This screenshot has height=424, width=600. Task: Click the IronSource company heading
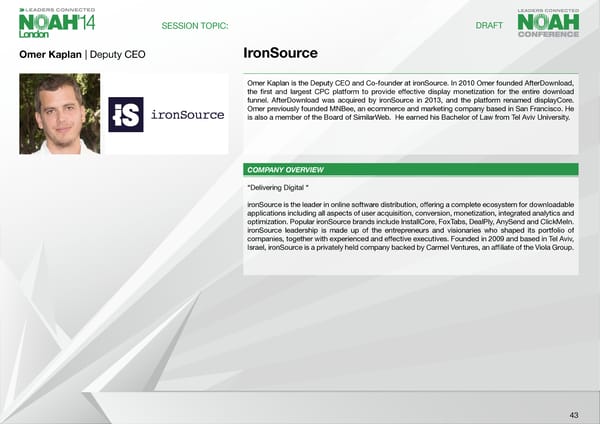tap(280, 53)
